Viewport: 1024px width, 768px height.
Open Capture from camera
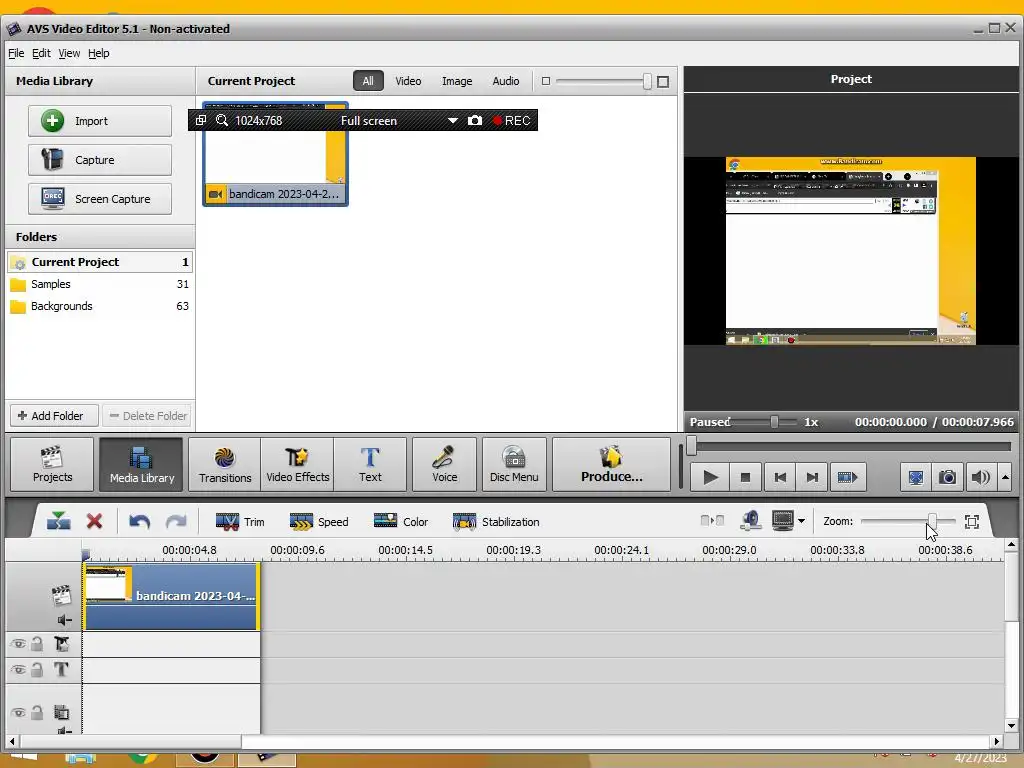(100, 160)
